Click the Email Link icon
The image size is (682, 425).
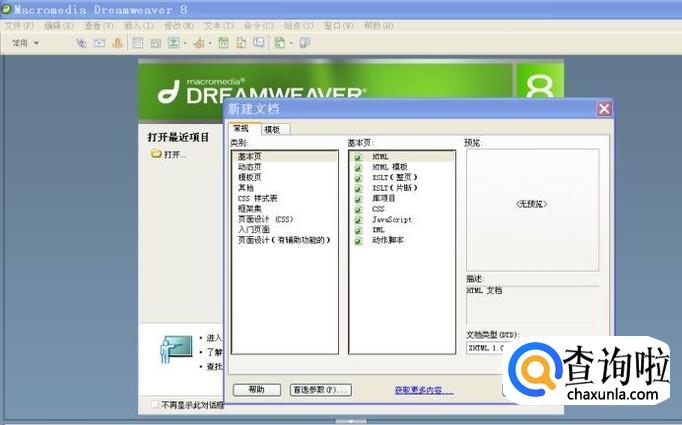(x=100, y=43)
